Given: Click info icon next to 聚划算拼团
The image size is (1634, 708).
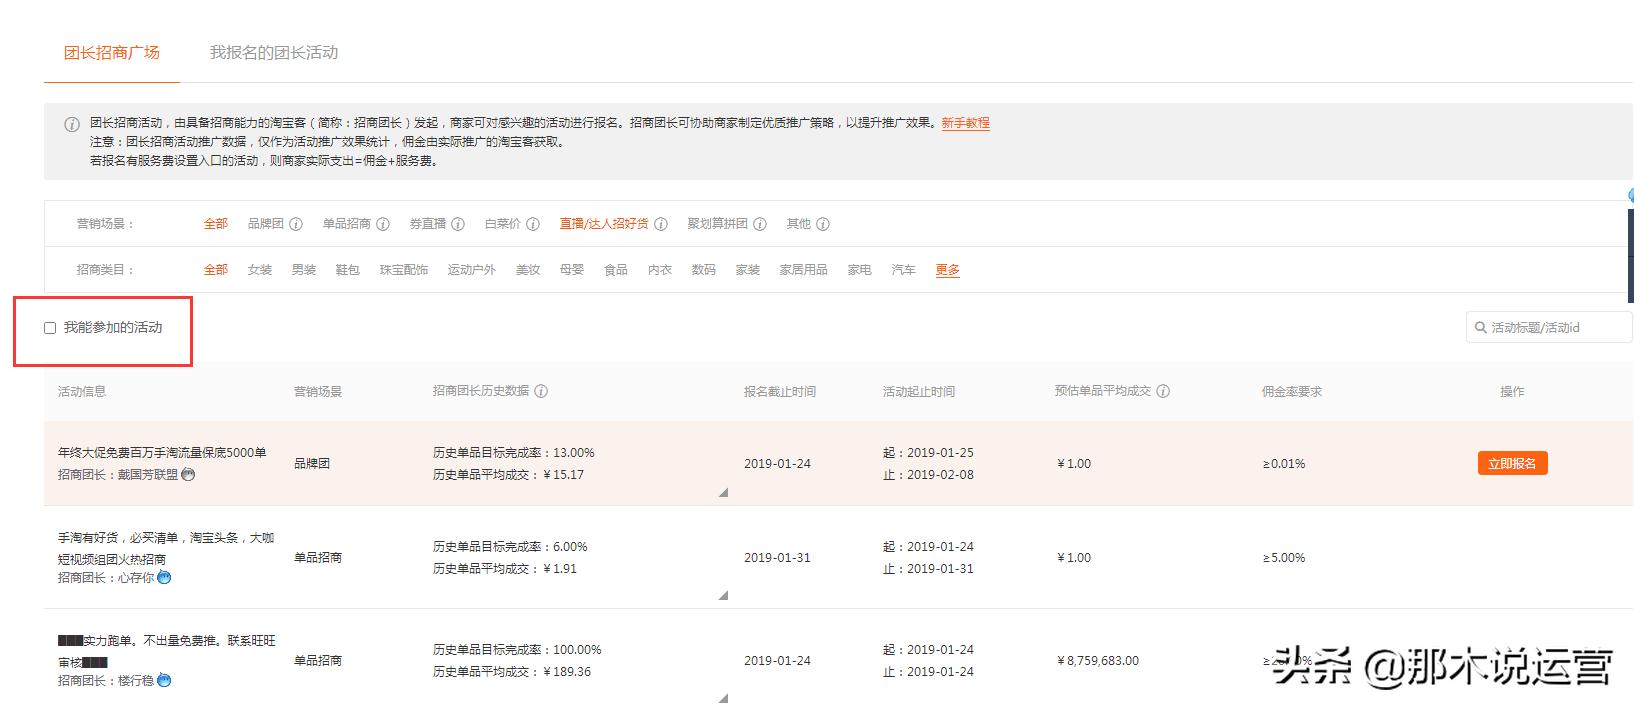Looking at the screenshot, I should point(760,224).
